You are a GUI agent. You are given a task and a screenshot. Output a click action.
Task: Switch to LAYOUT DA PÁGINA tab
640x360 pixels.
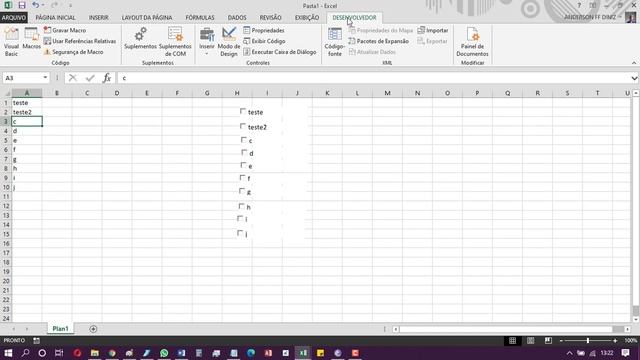(147, 18)
